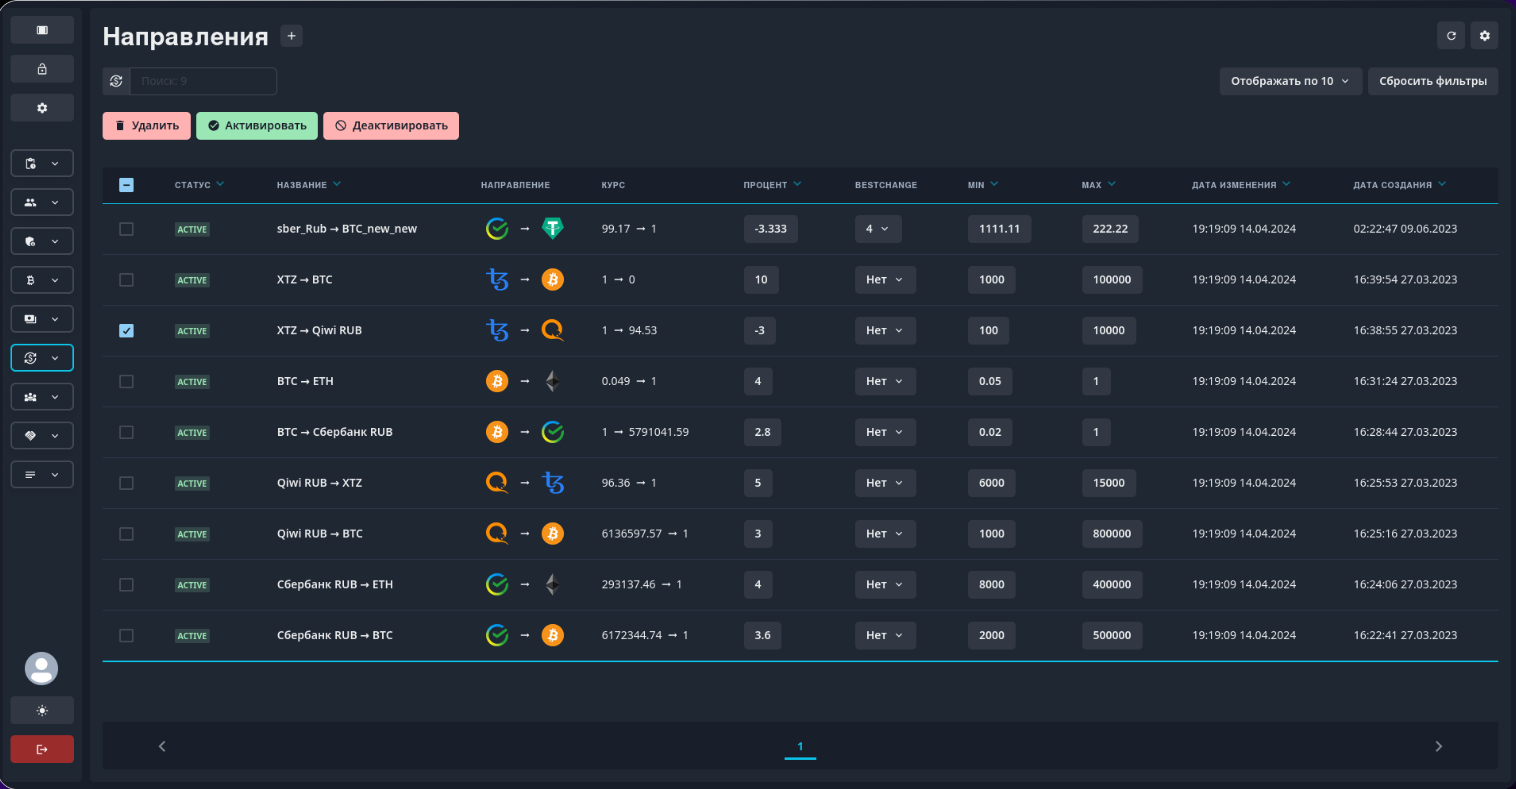Select the sber_Rub → BTC_new_new row checkbox
The image size is (1516, 789).
126,229
